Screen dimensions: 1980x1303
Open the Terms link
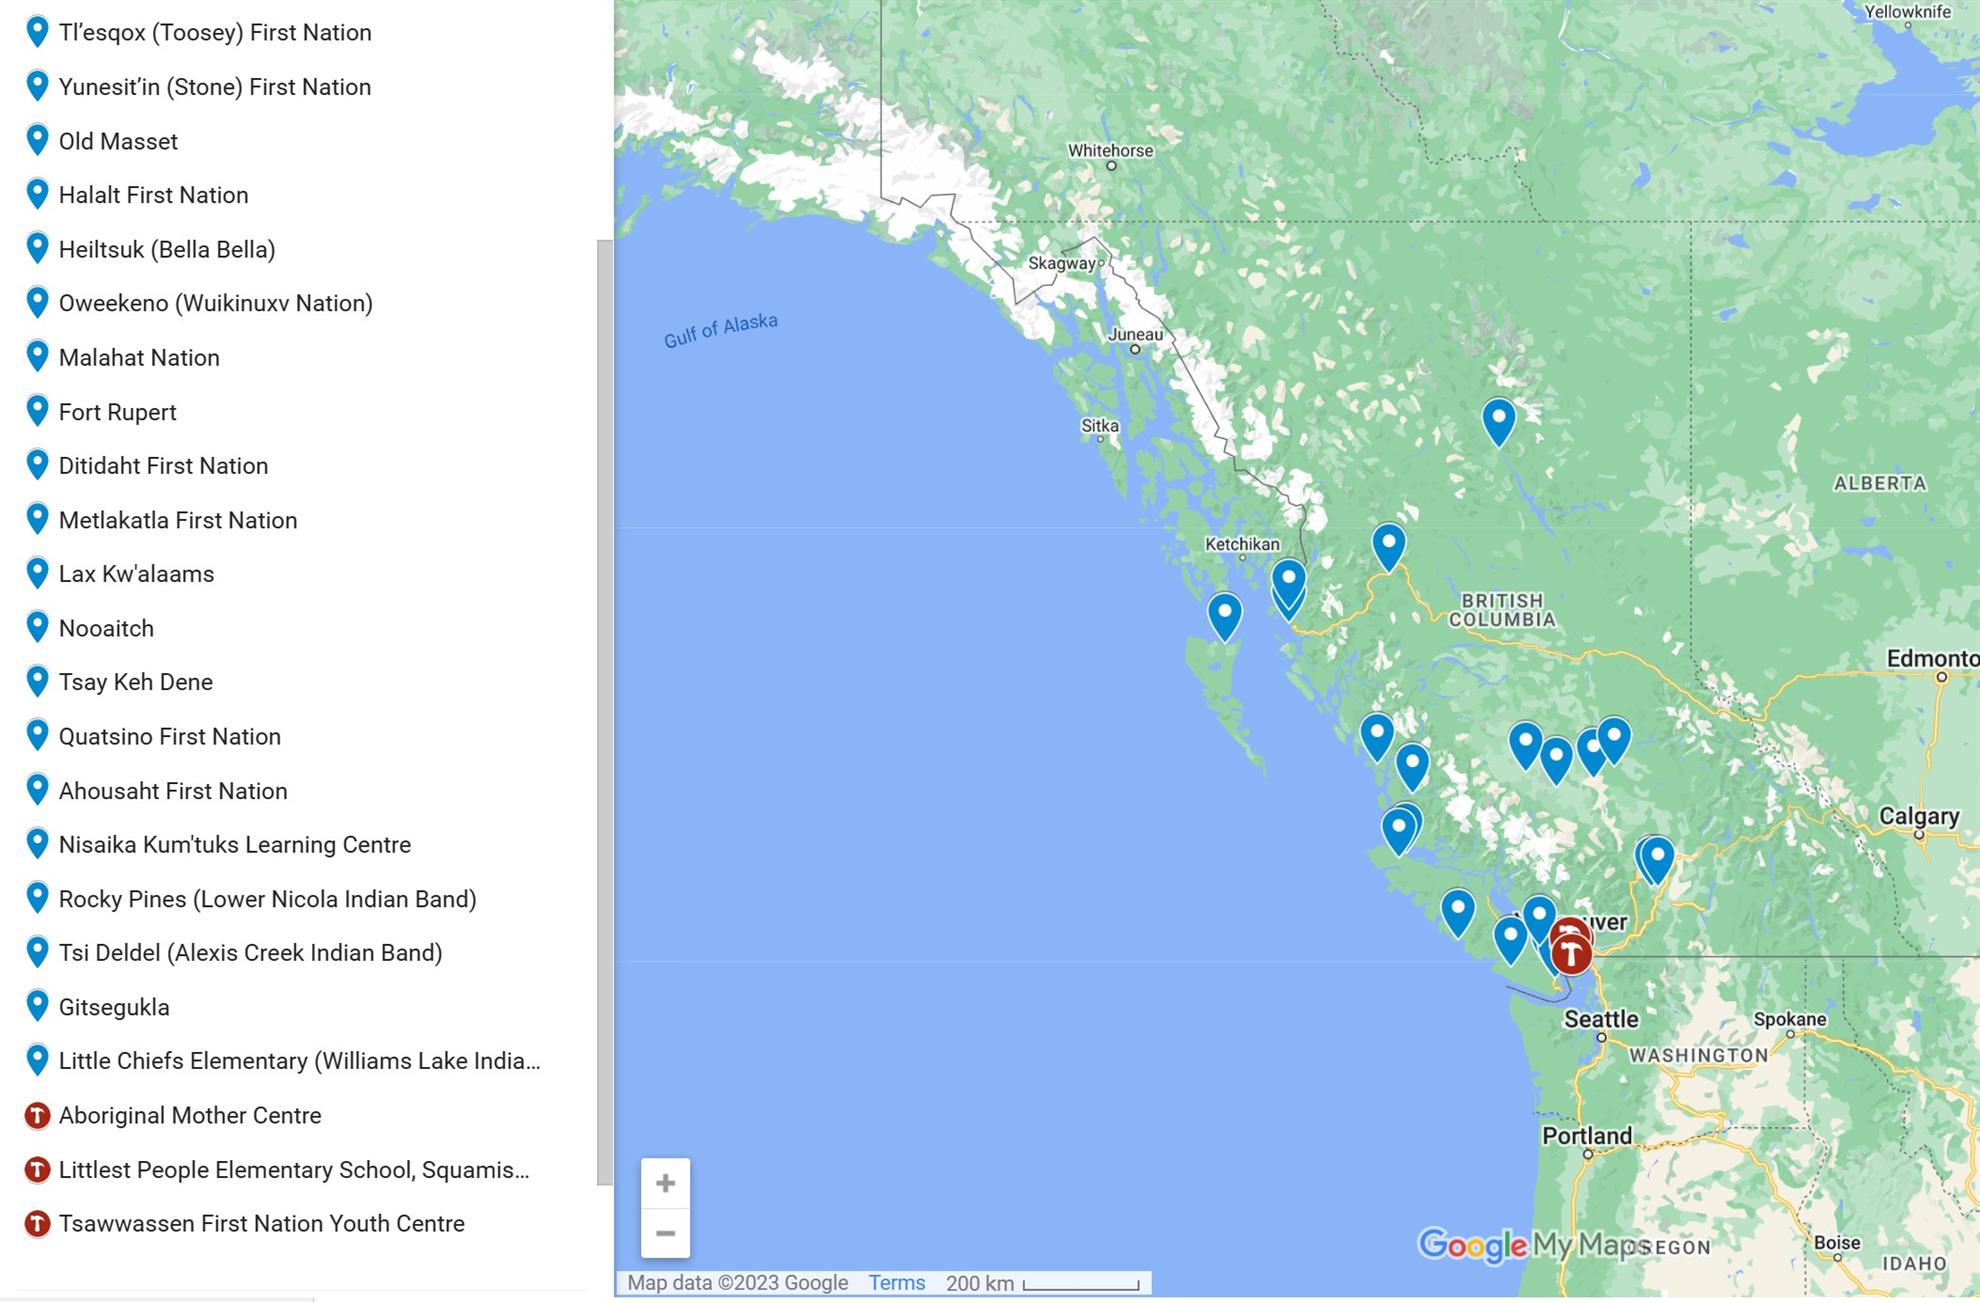click(896, 1282)
